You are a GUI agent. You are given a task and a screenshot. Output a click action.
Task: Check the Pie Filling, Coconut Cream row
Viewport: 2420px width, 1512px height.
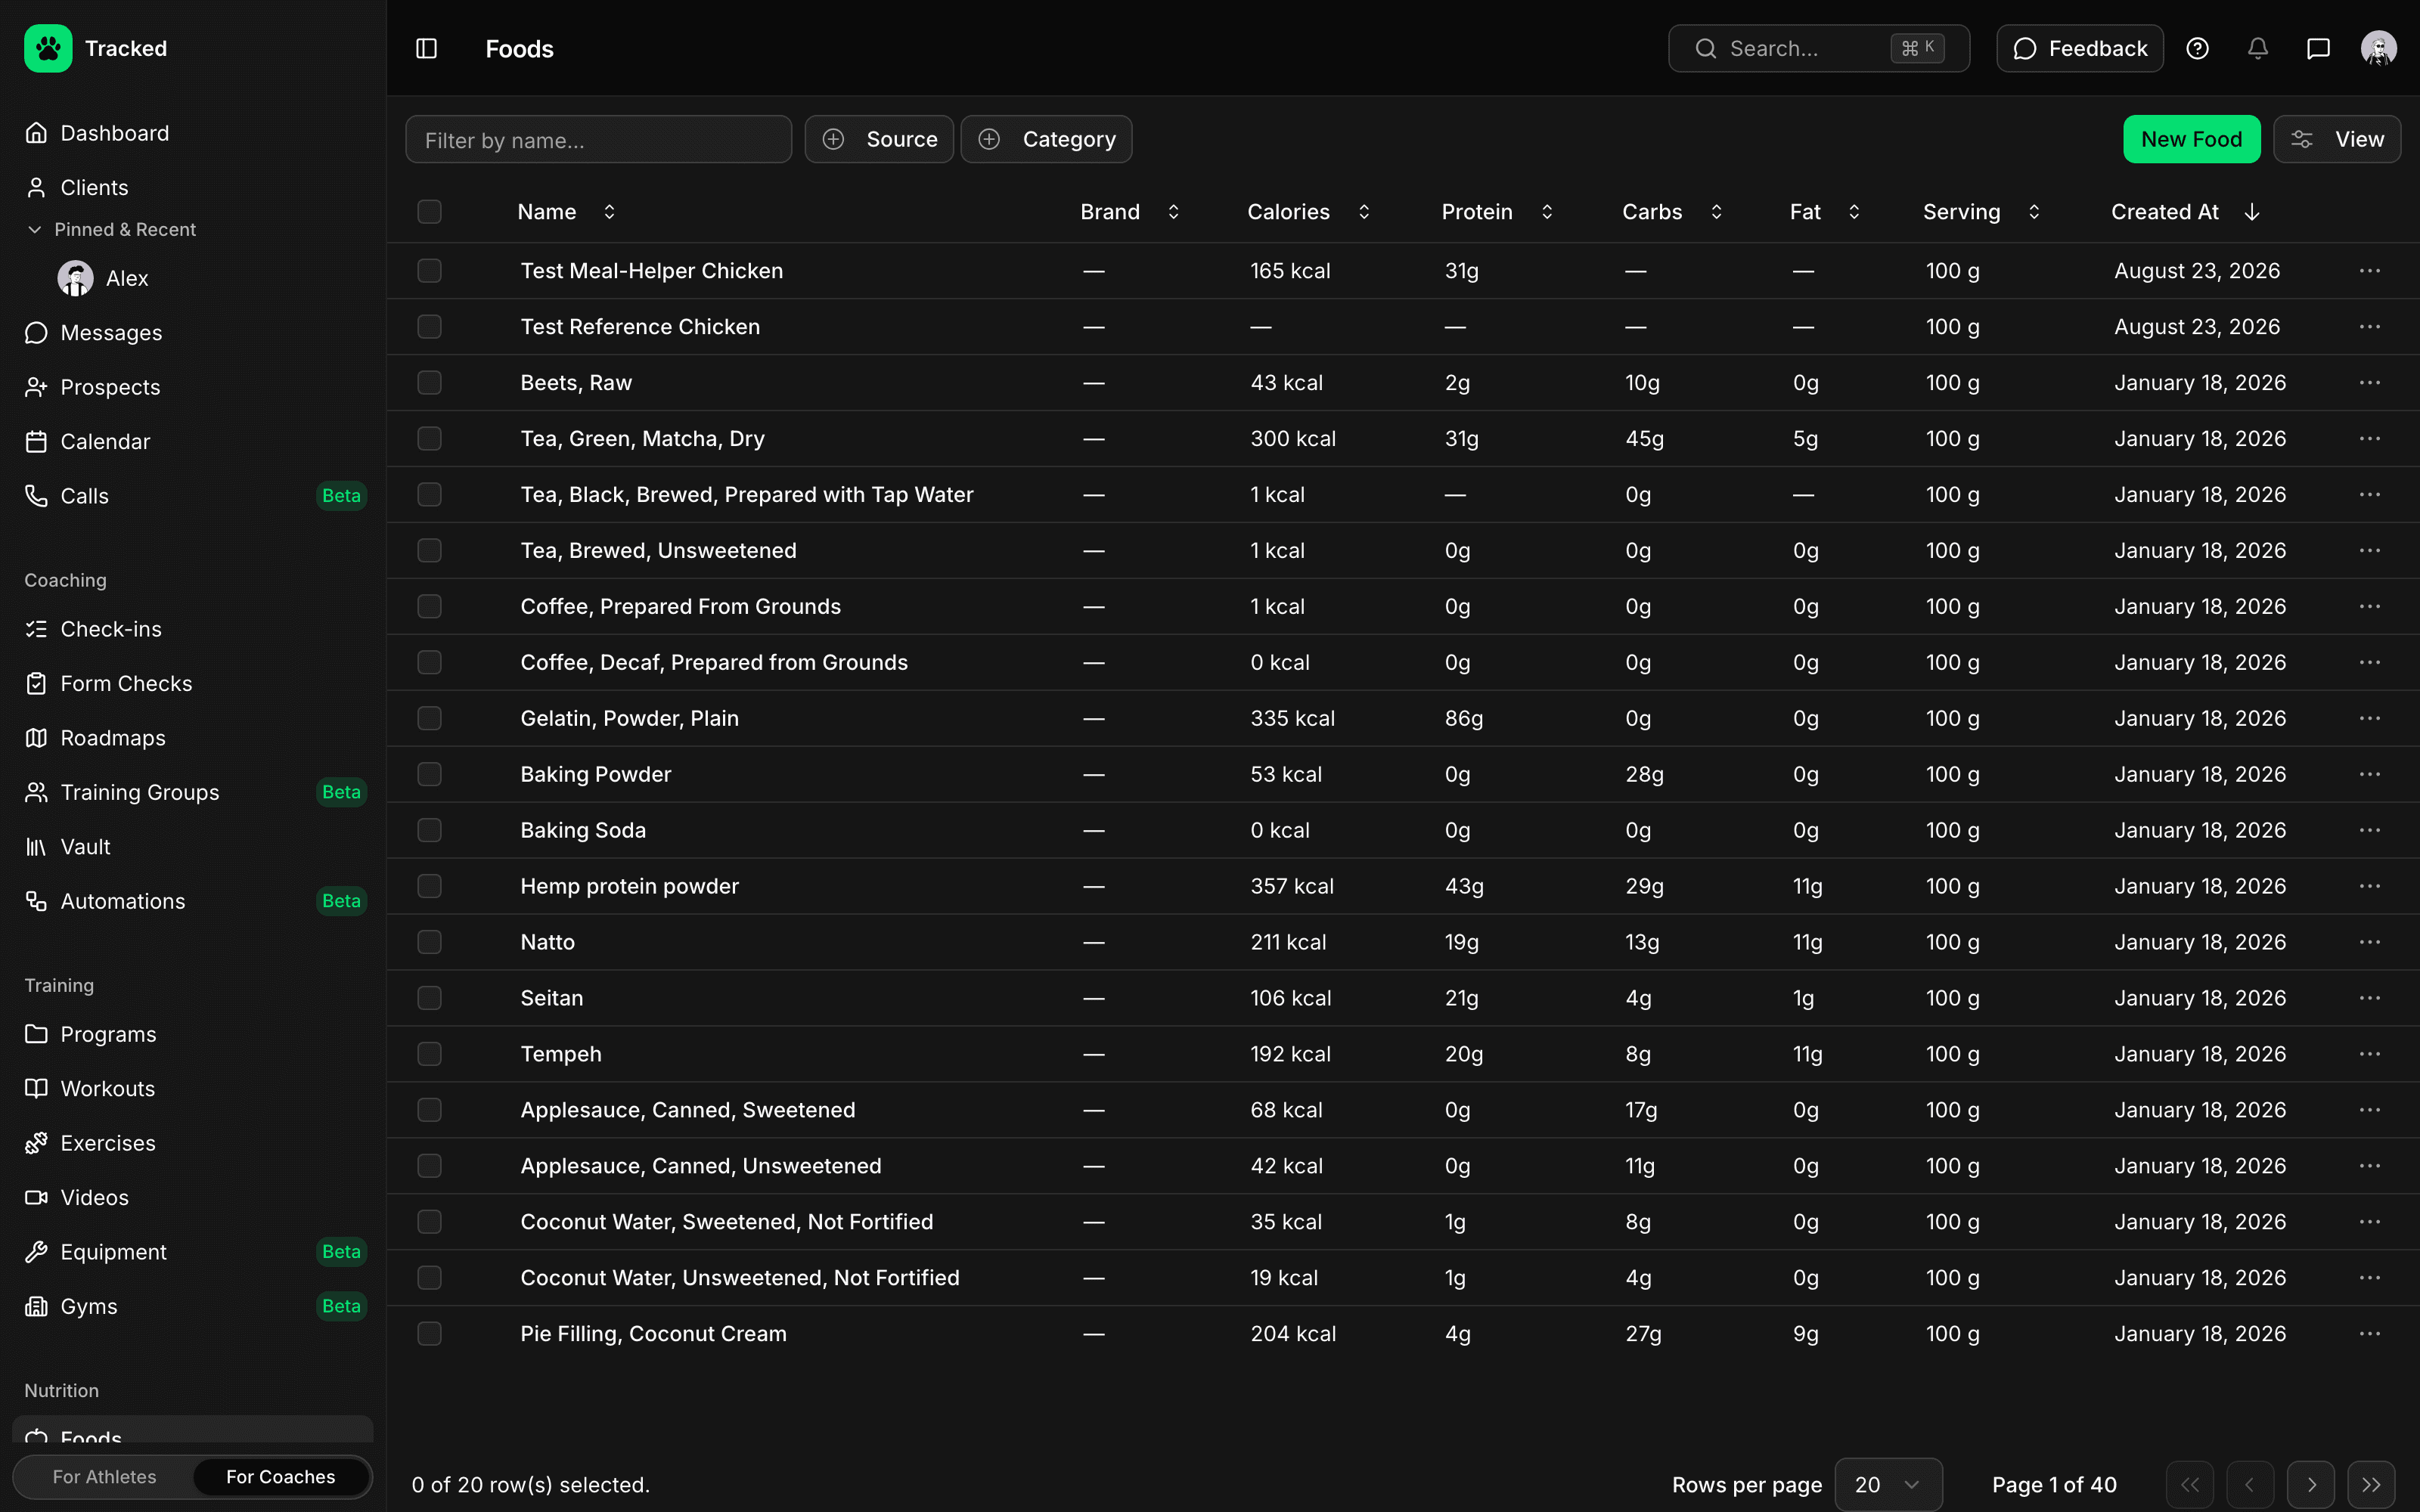coord(429,1333)
